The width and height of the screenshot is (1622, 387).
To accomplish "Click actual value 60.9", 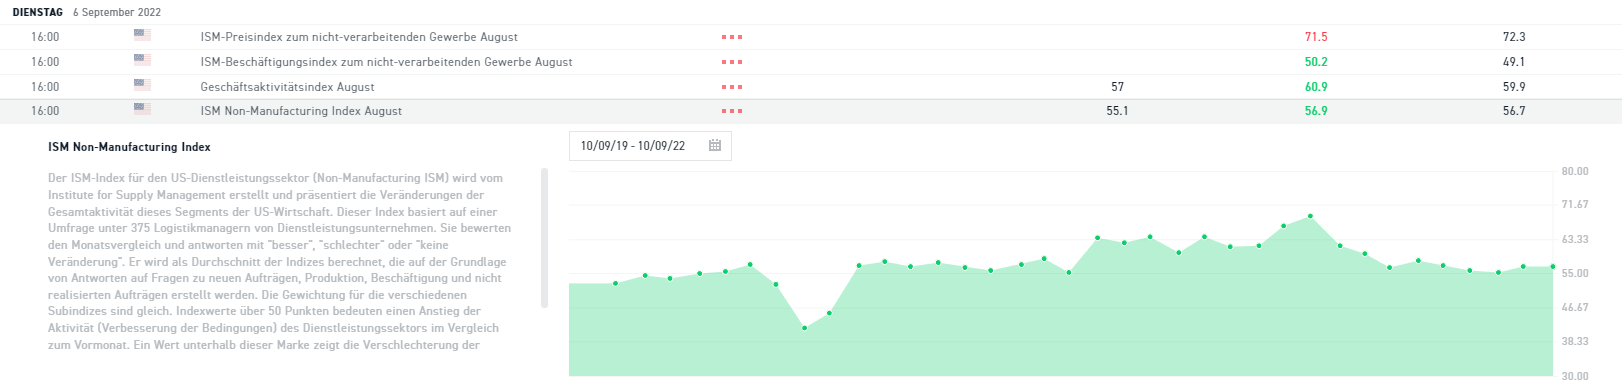I will [x=1316, y=87].
